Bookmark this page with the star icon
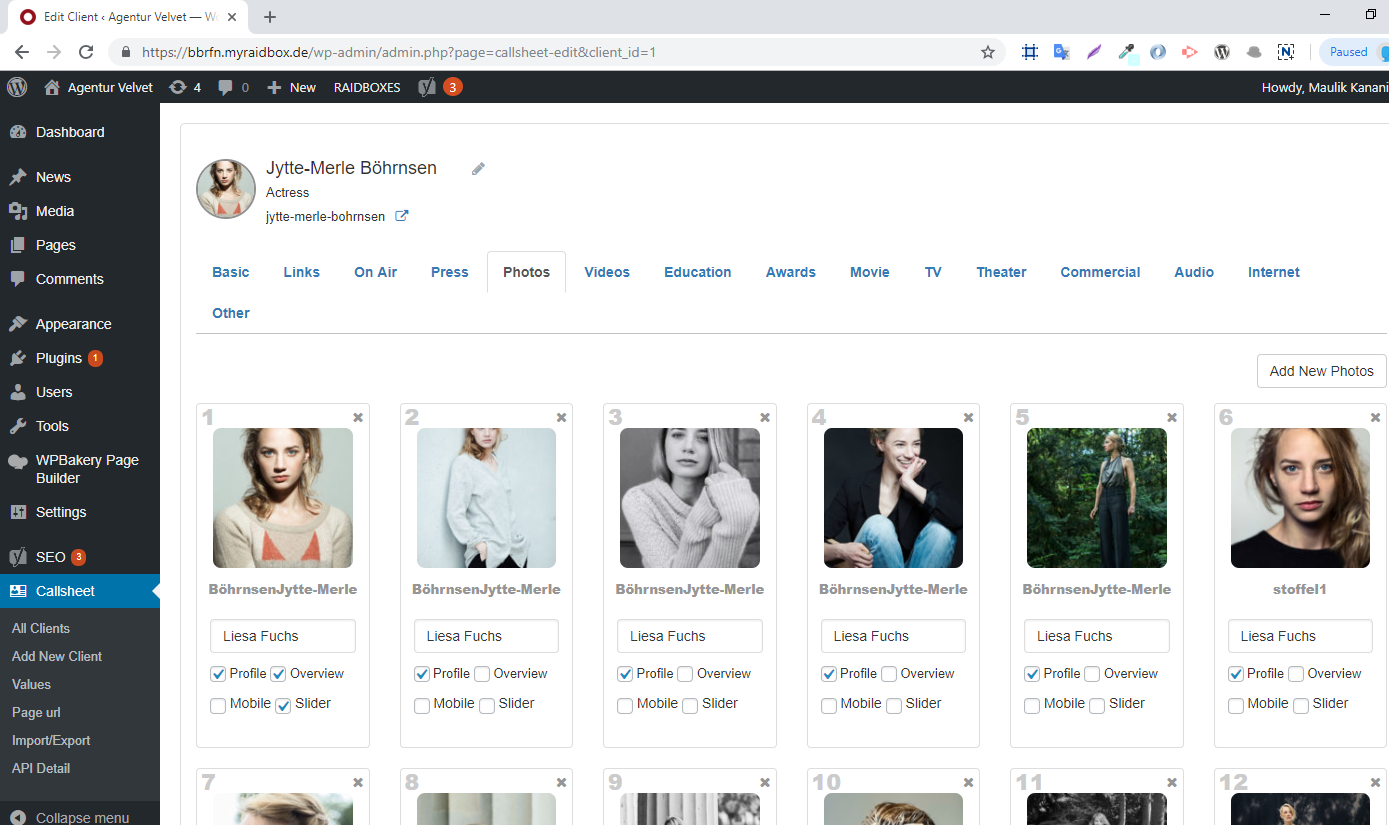Viewport: 1389px width, 825px height. click(x=988, y=52)
